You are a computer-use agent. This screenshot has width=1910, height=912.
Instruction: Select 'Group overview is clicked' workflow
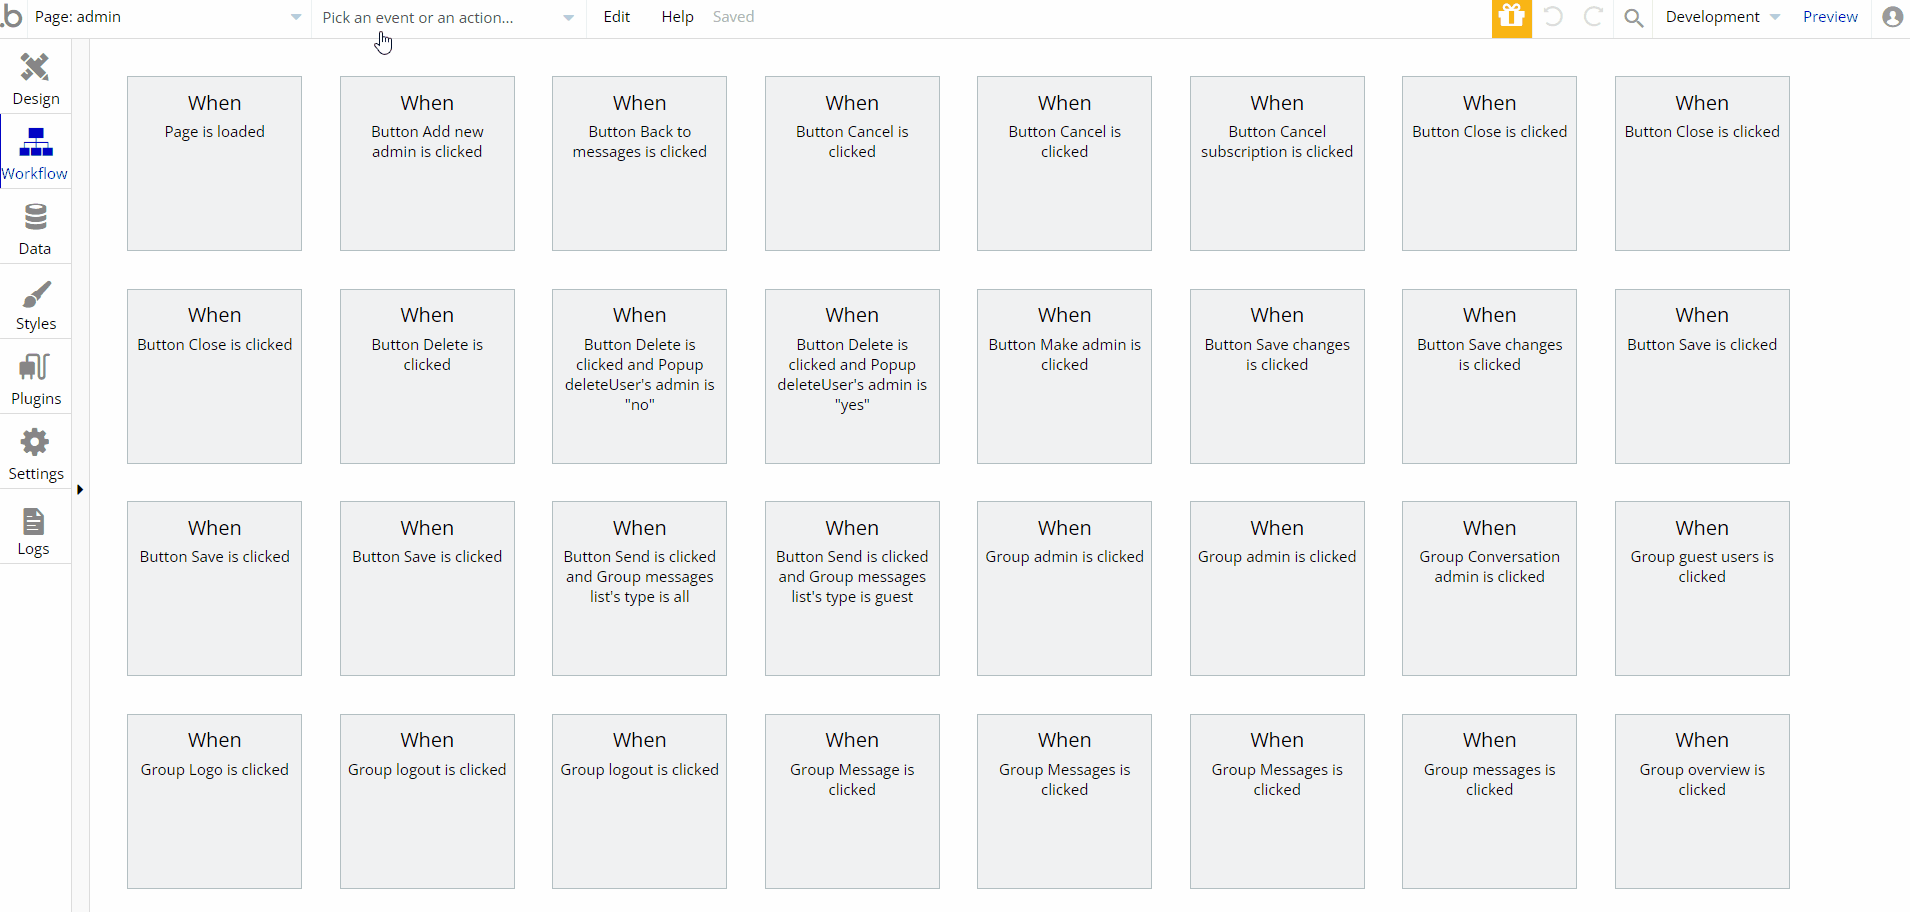[x=1702, y=801]
